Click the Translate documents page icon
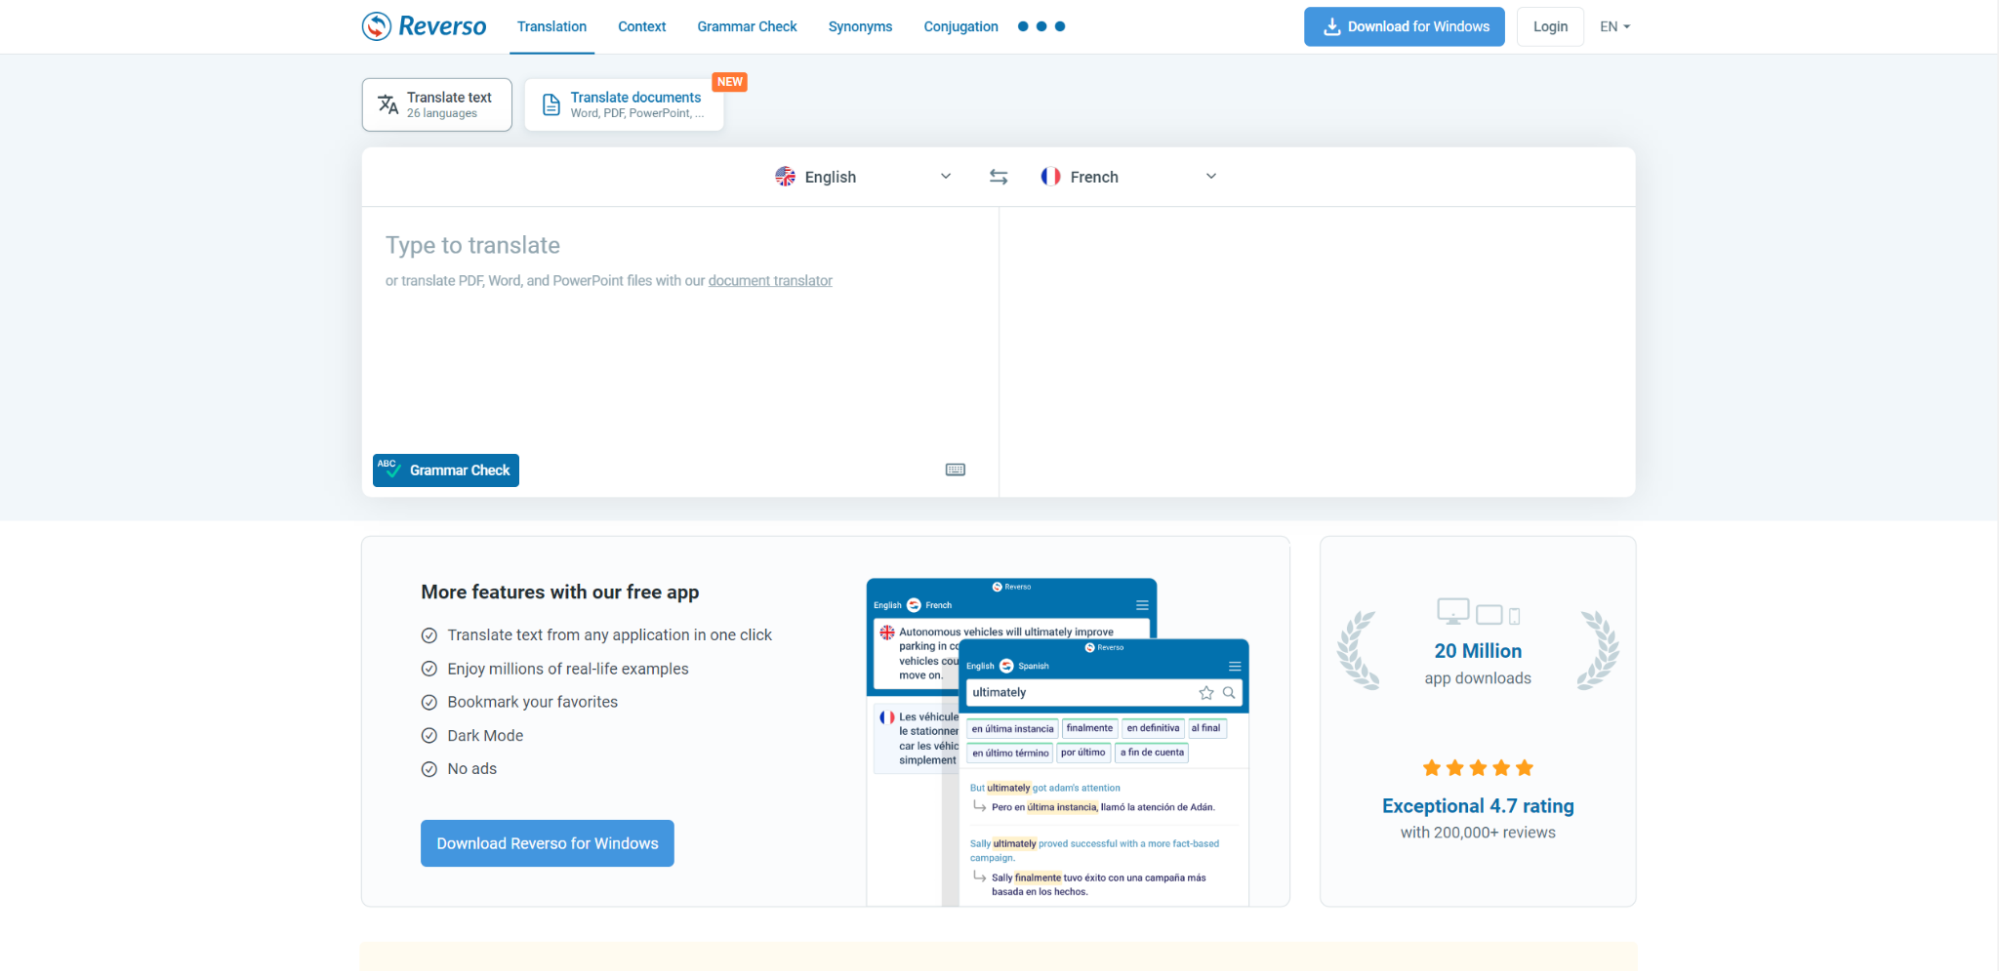The height and width of the screenshot is (972, 1999). (551, 105)
